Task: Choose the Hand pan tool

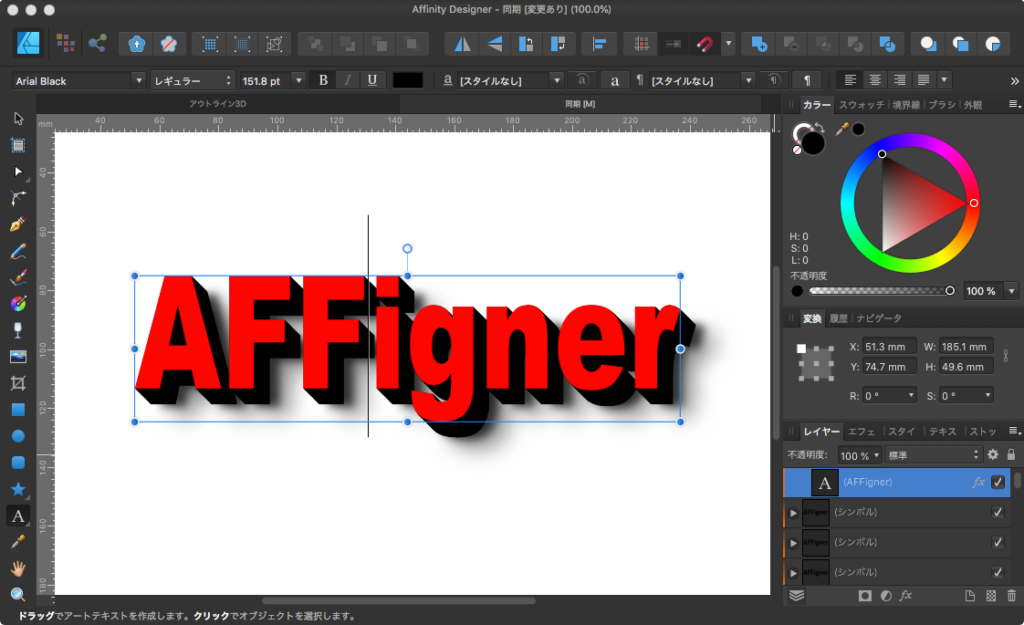Action: point(17,568)
